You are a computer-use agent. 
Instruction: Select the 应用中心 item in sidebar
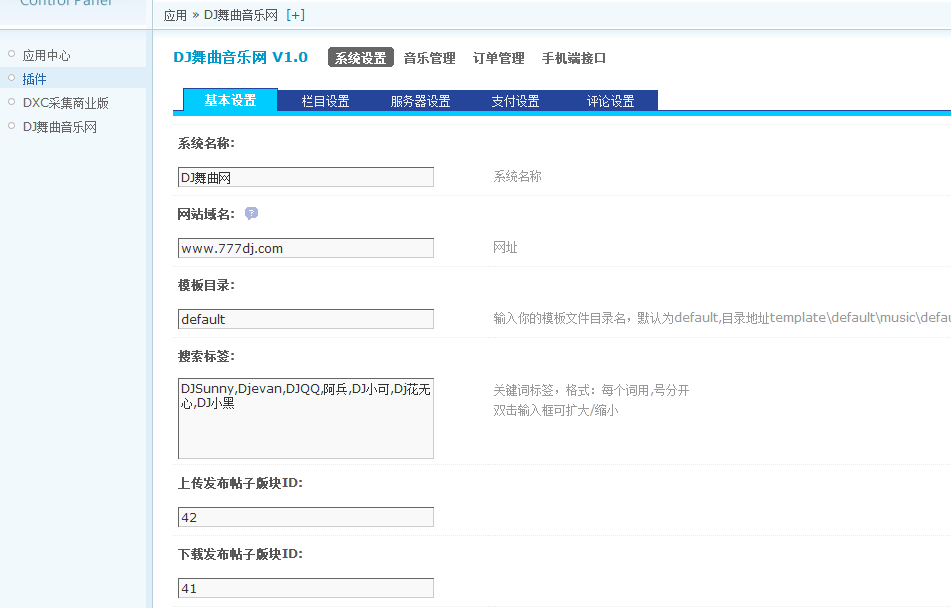click(x=48, y=54)
